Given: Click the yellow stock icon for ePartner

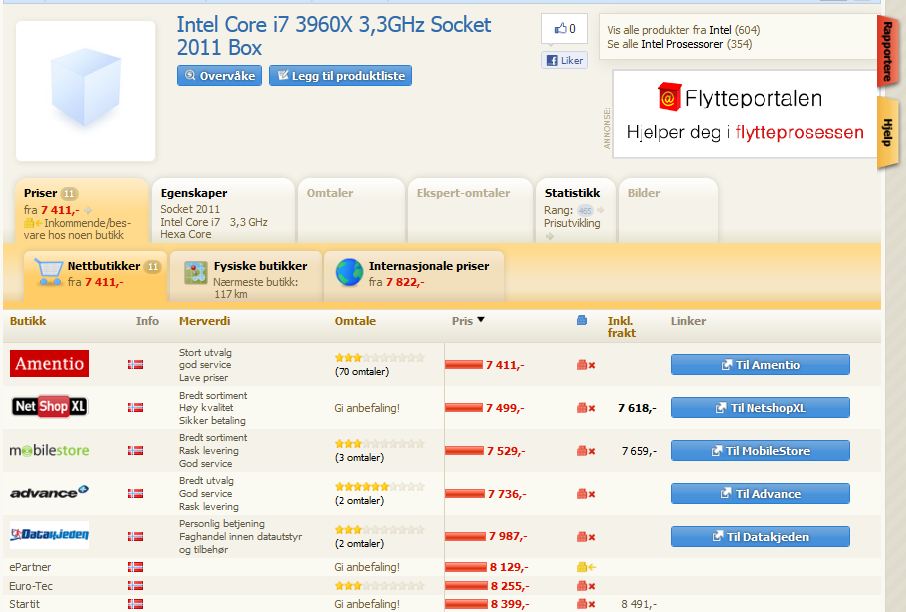Looking at the screenshot, I should click(586, 567).
